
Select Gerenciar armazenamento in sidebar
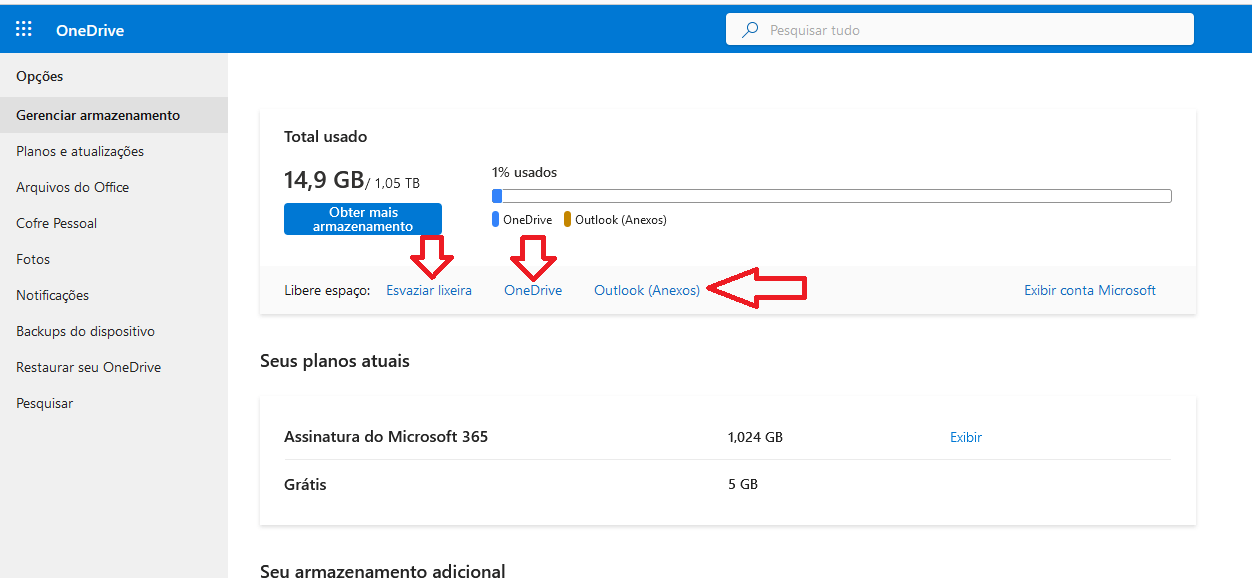point(114,115)
